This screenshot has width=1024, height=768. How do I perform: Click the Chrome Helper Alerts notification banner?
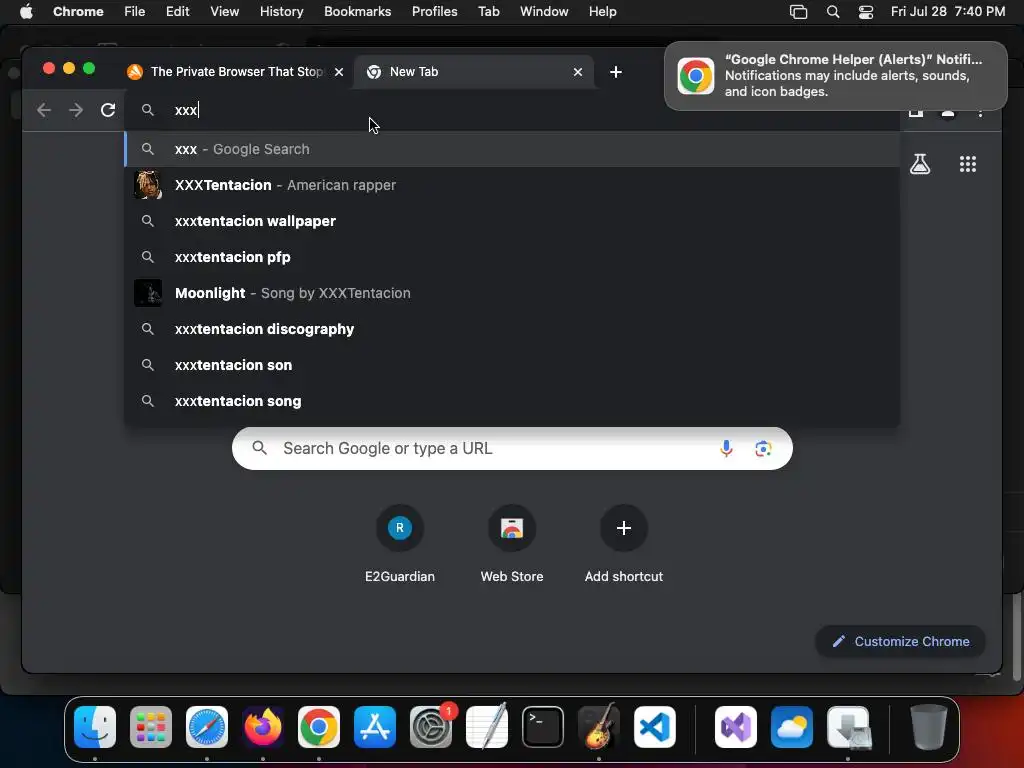point(835,76)
